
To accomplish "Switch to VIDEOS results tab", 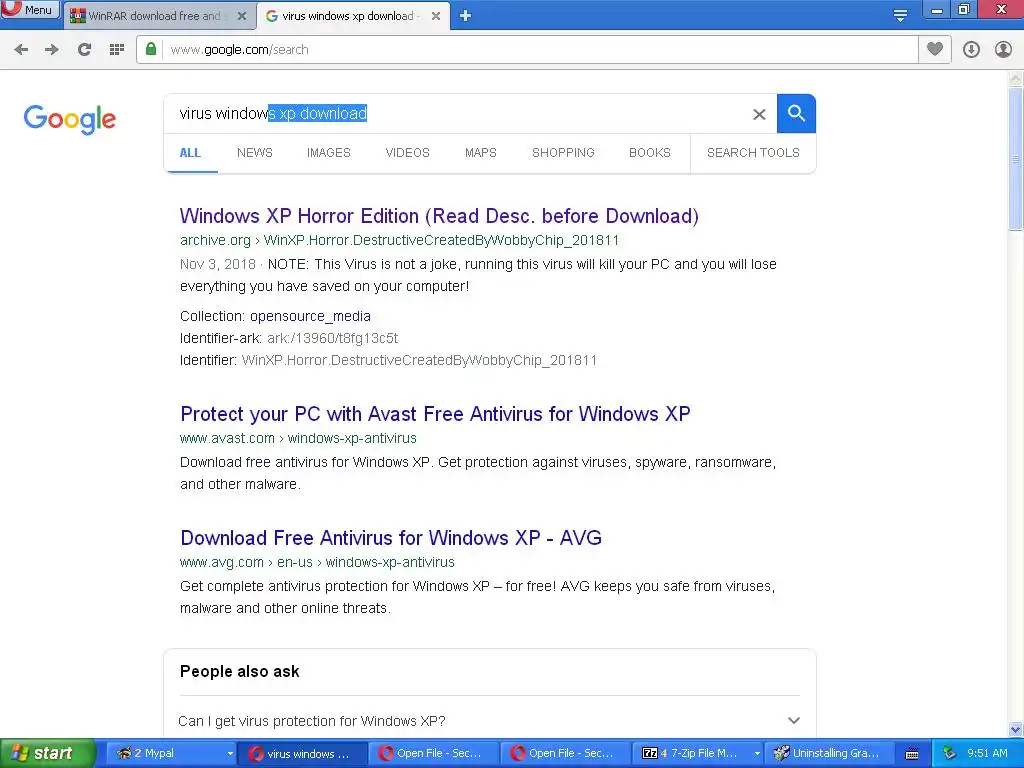I will [x=408, y=153].
